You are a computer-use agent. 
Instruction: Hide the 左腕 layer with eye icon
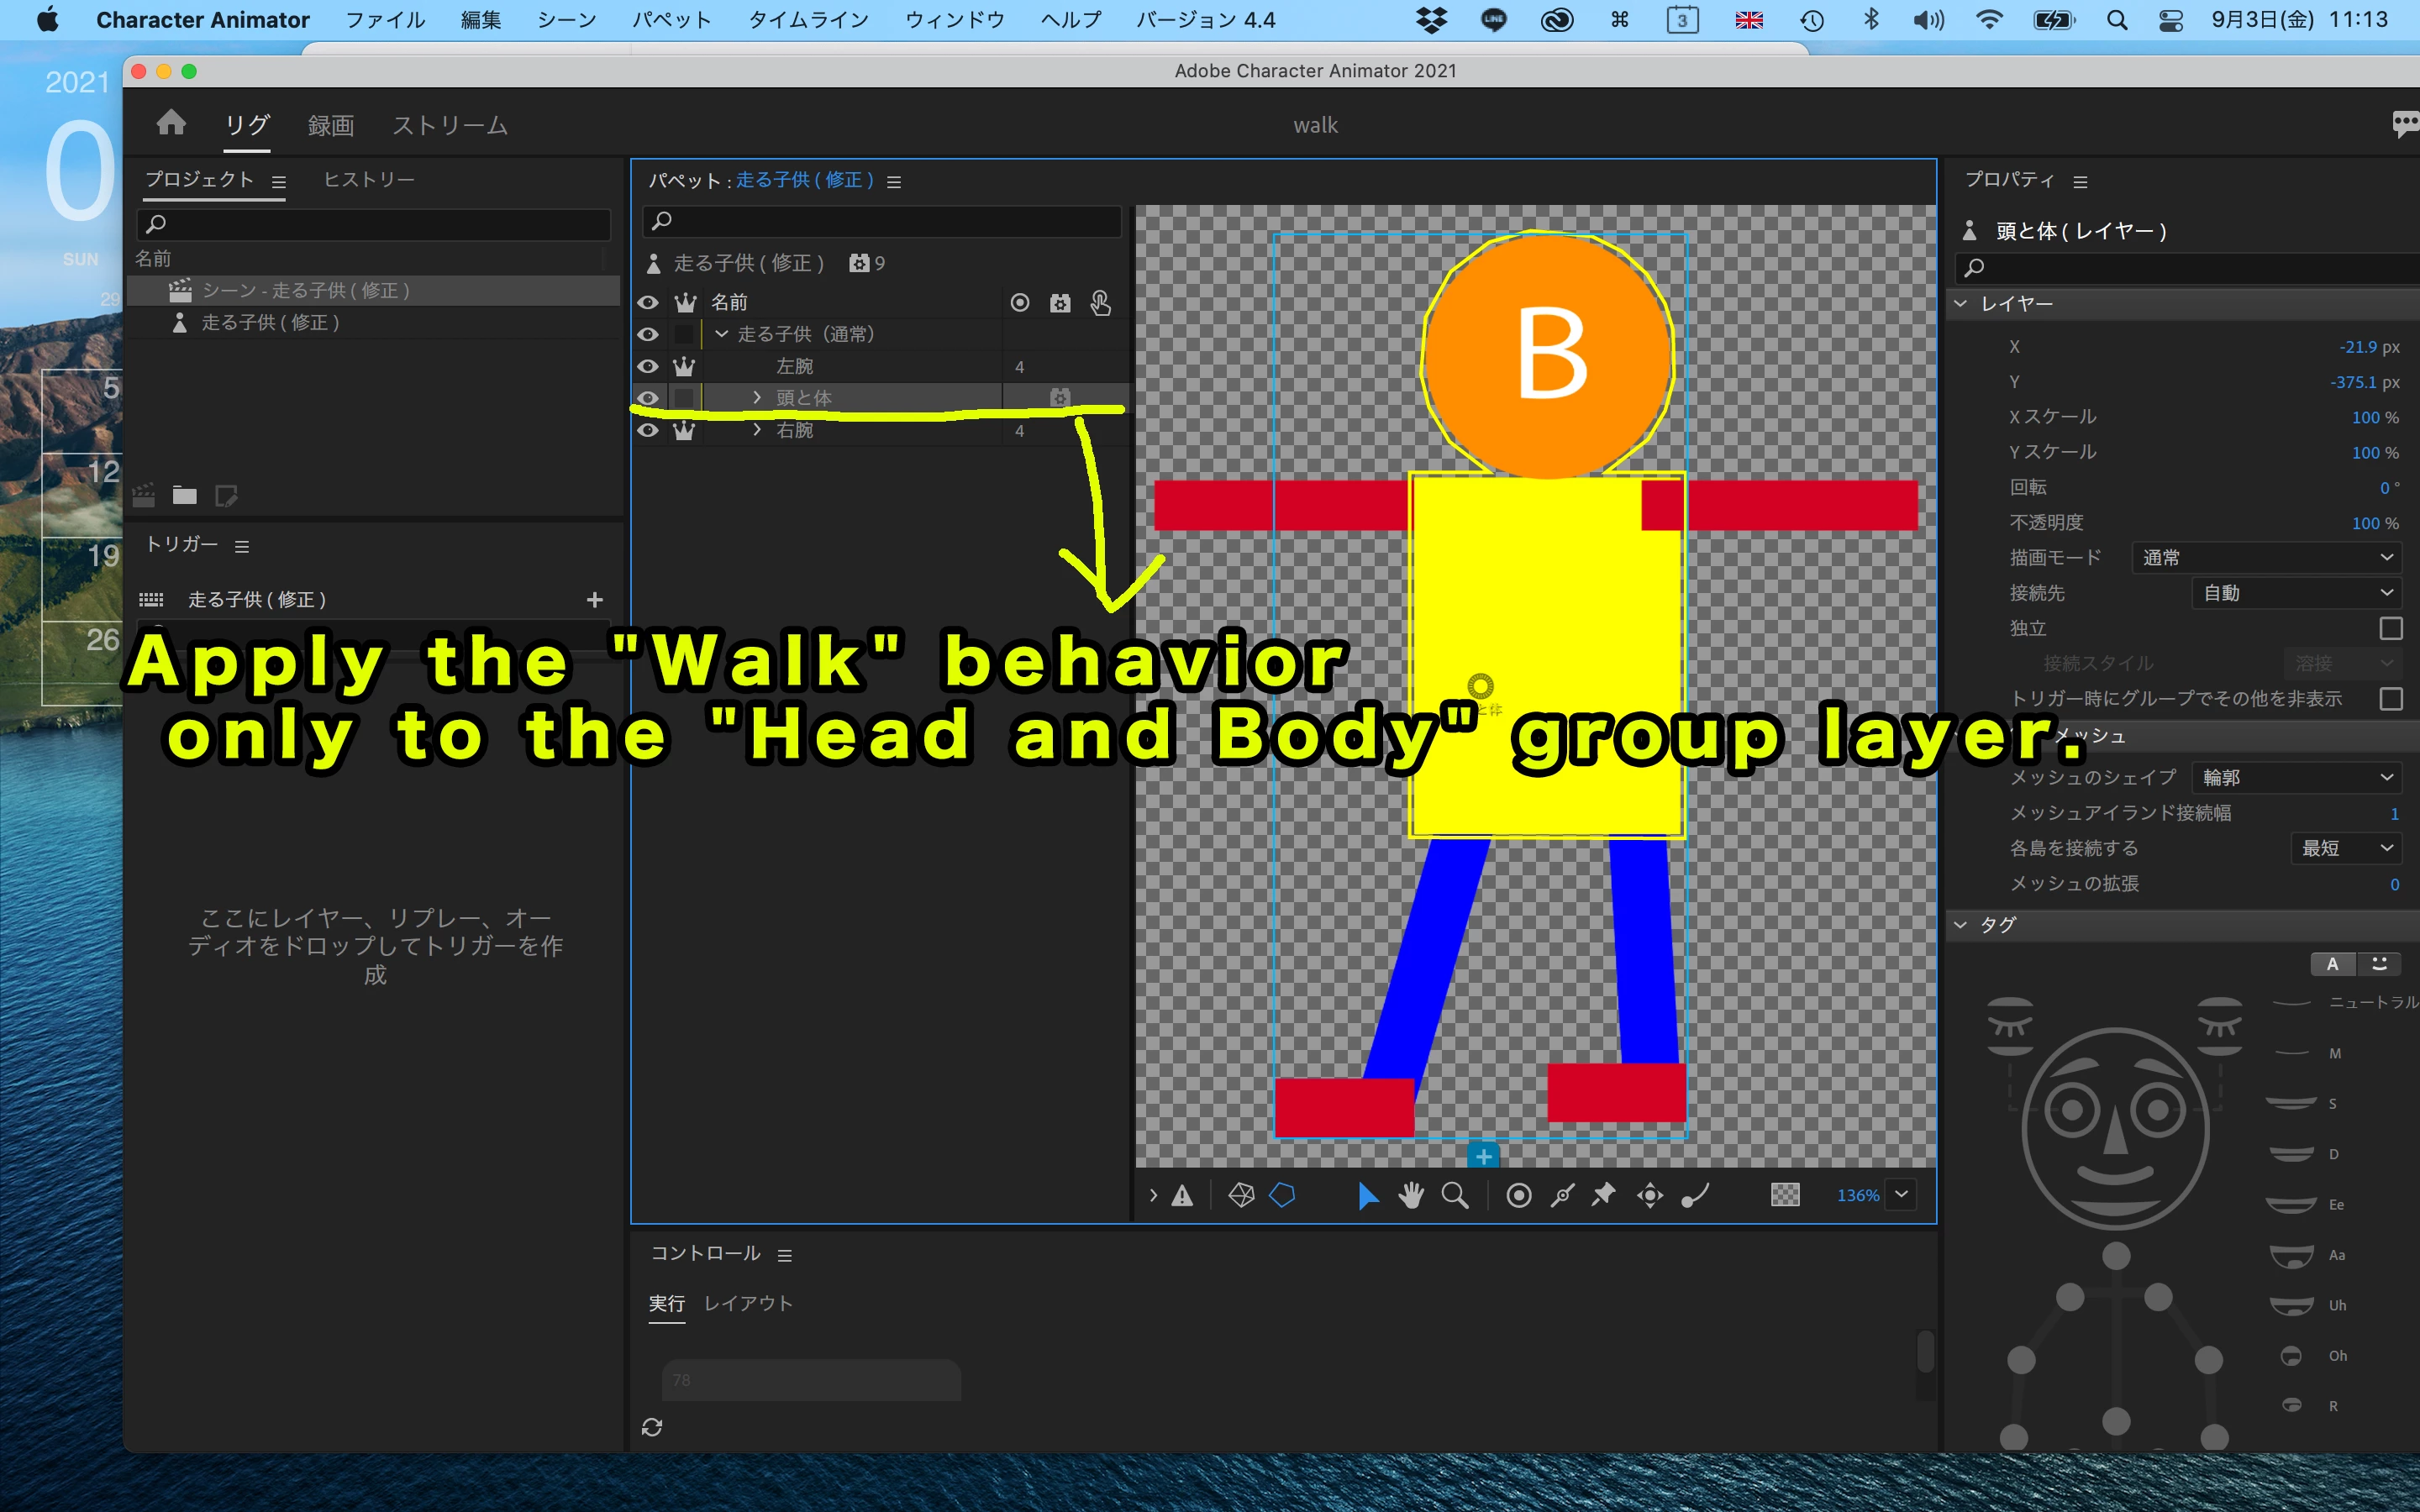648,366
